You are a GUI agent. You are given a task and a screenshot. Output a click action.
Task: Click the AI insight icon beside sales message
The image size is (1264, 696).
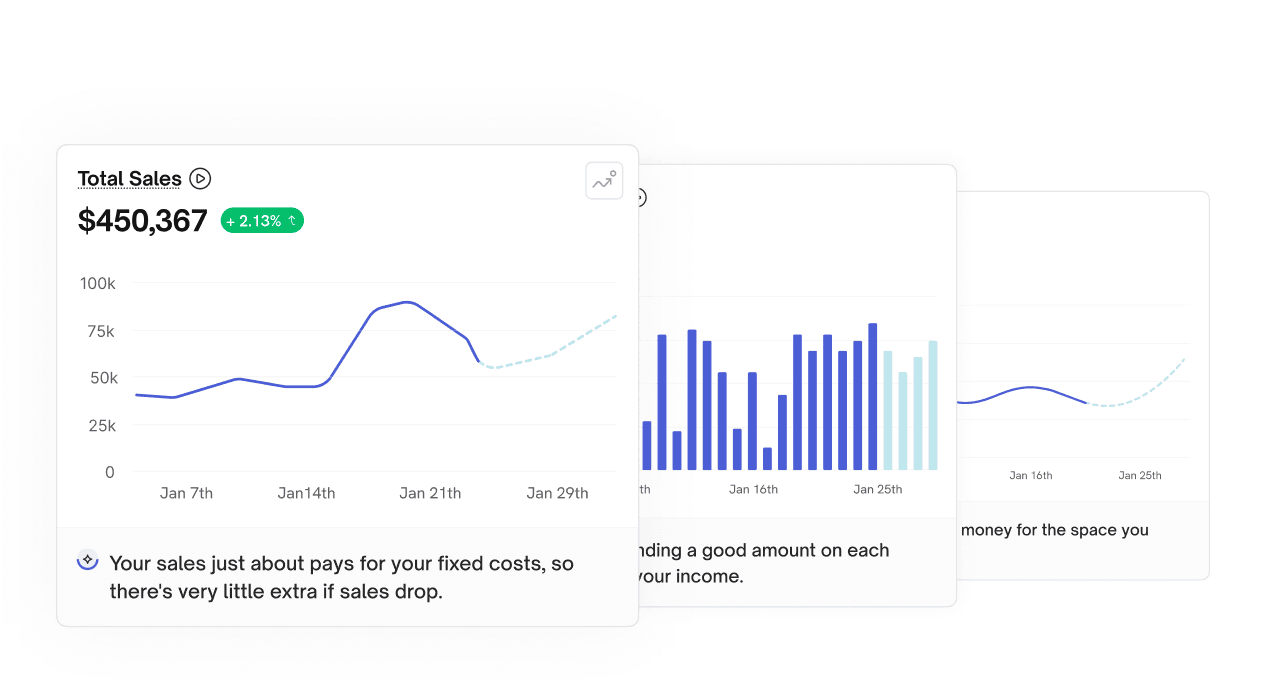87,561
